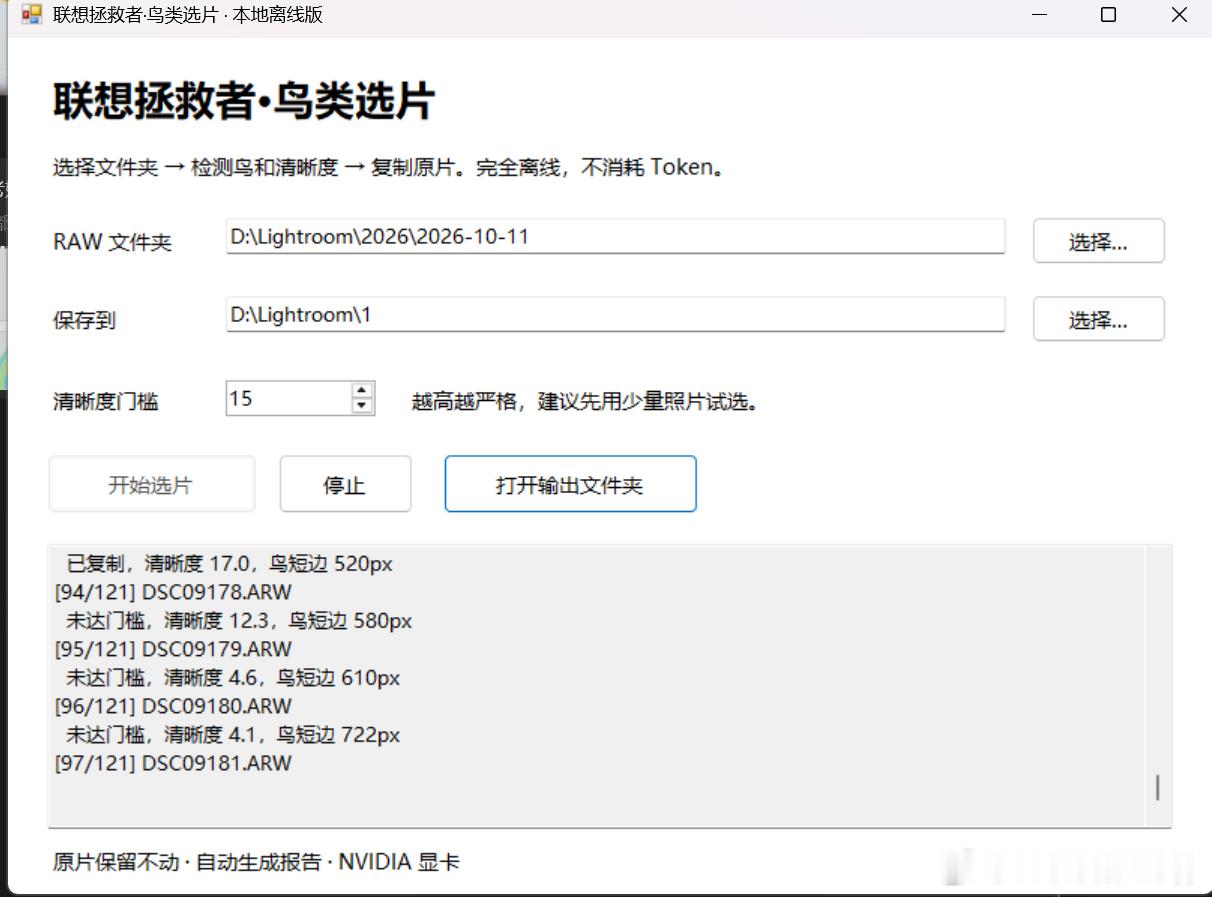
Task: Click the 清晰度门槛 label
Action: click(106, 402)
